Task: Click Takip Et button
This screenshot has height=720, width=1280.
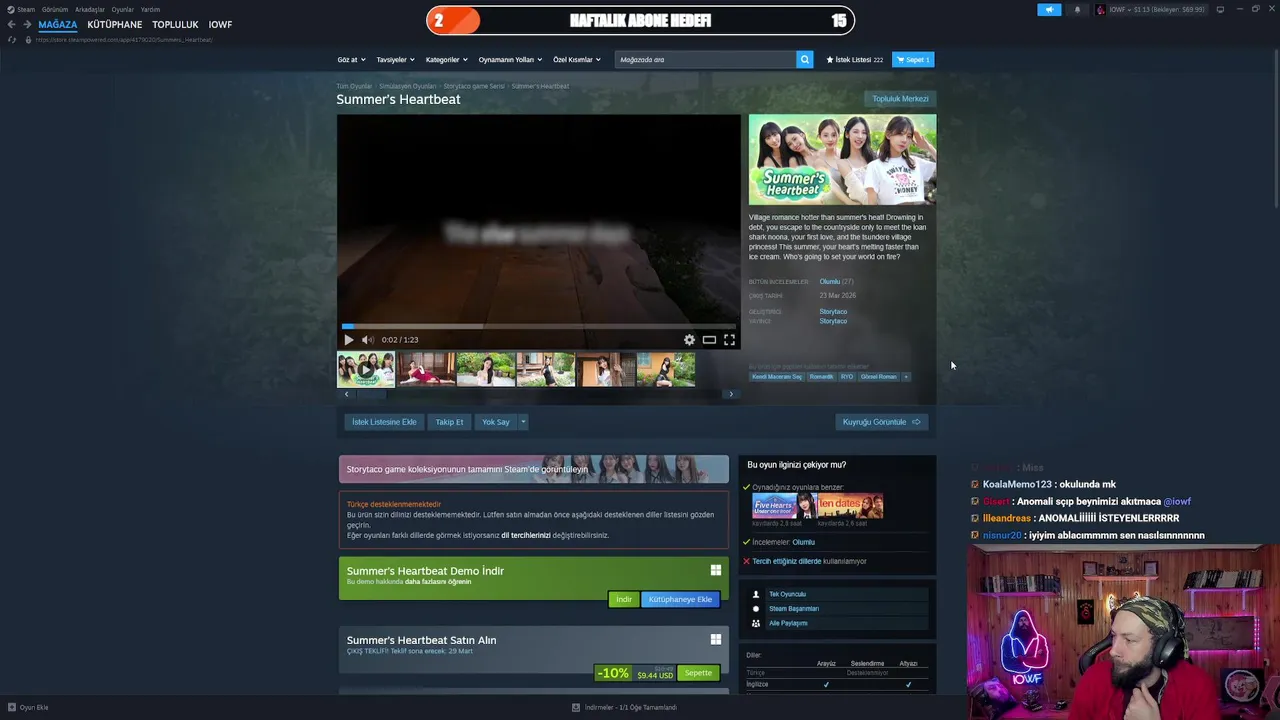Action: pos(449,422)
